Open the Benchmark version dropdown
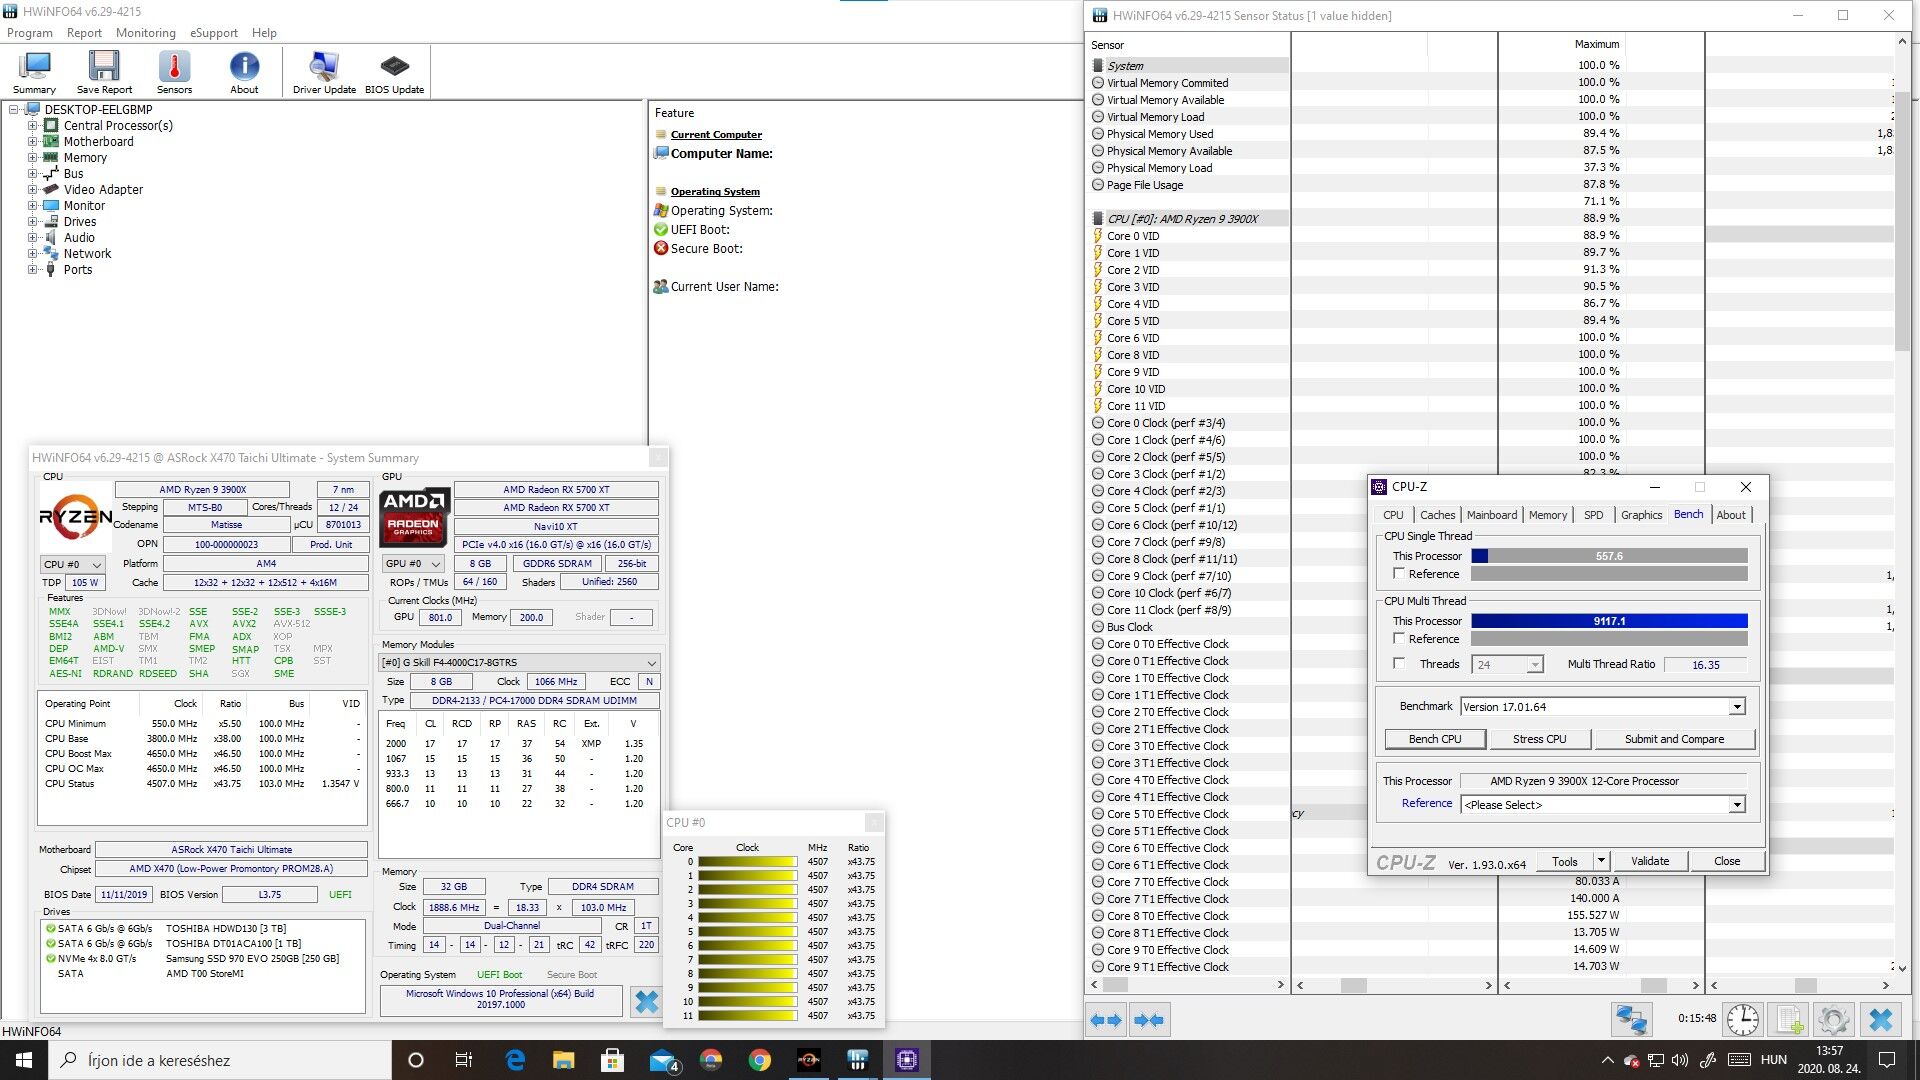 (1737, 707)
